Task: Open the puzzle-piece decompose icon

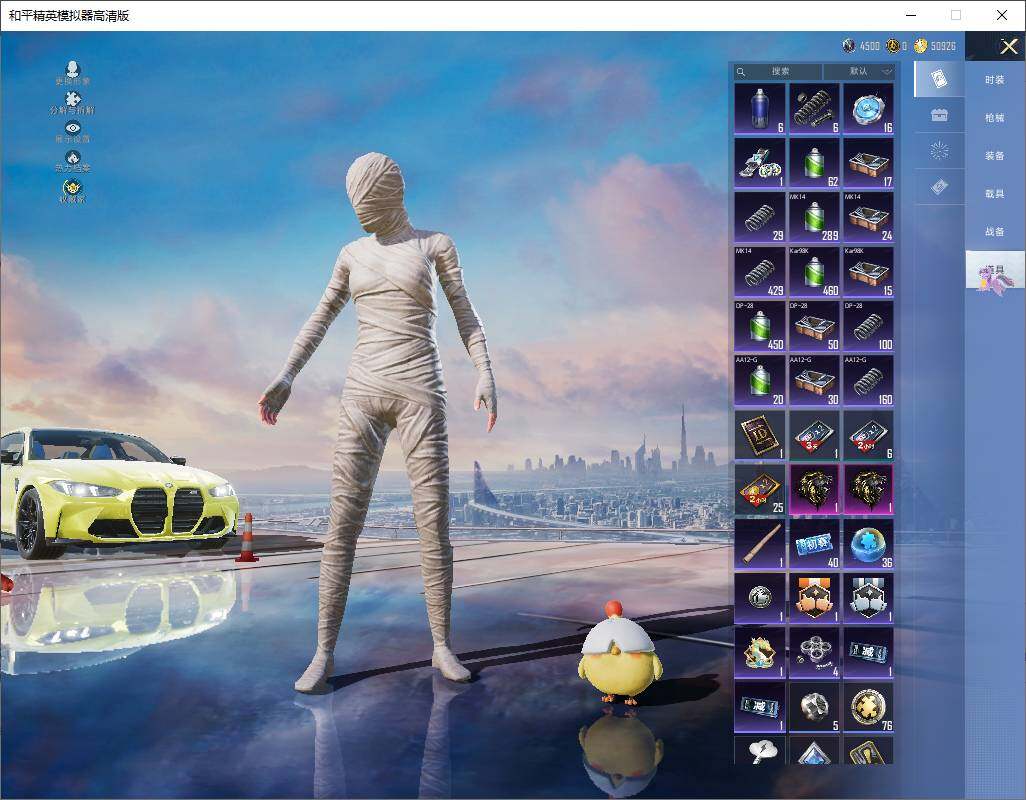Action: pyautogui.click(x=73, y=98)
